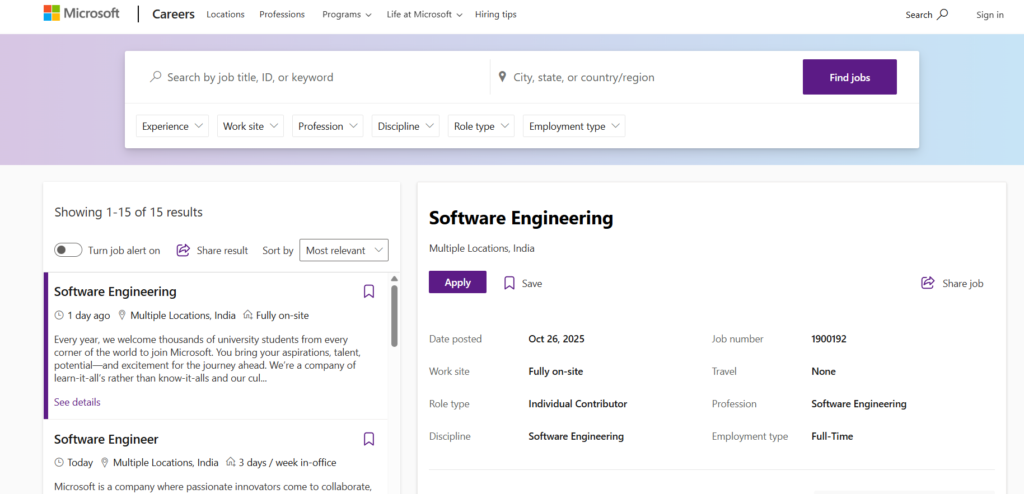Bookmark the Software Engineer job listing
The image size is (1024, 494).
click(369, 439)
